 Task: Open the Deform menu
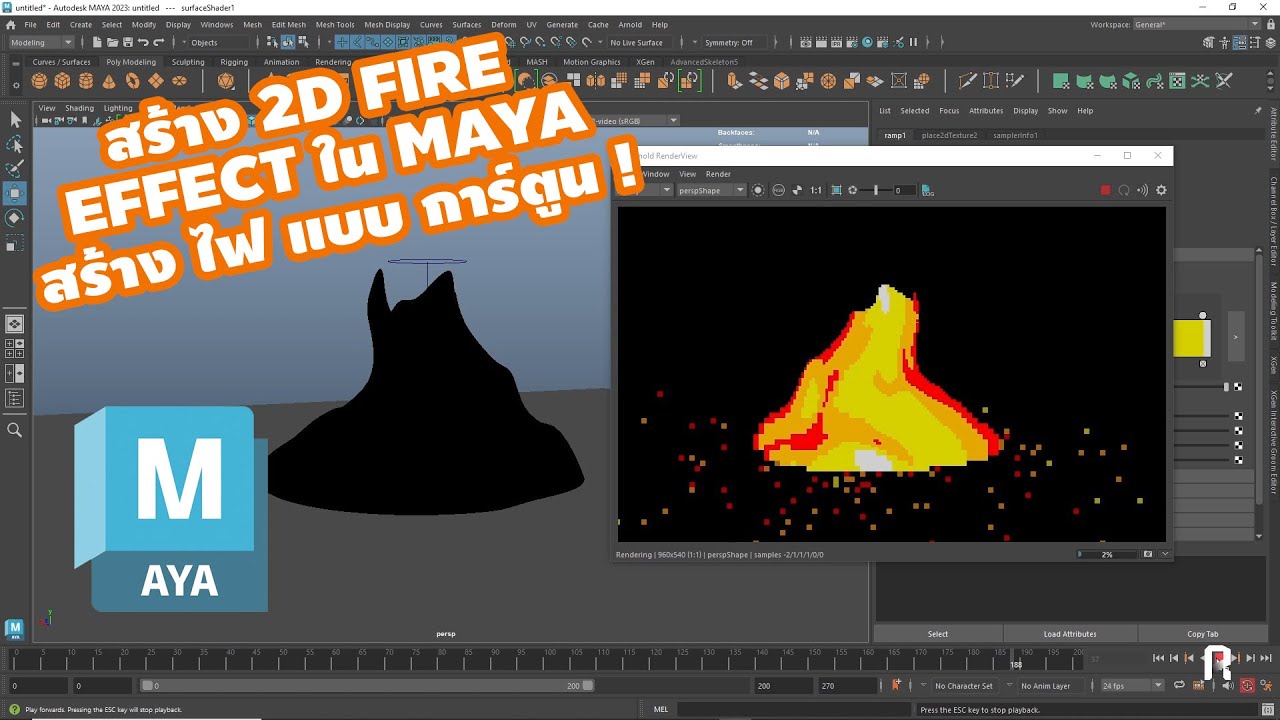tap(504, 24)
